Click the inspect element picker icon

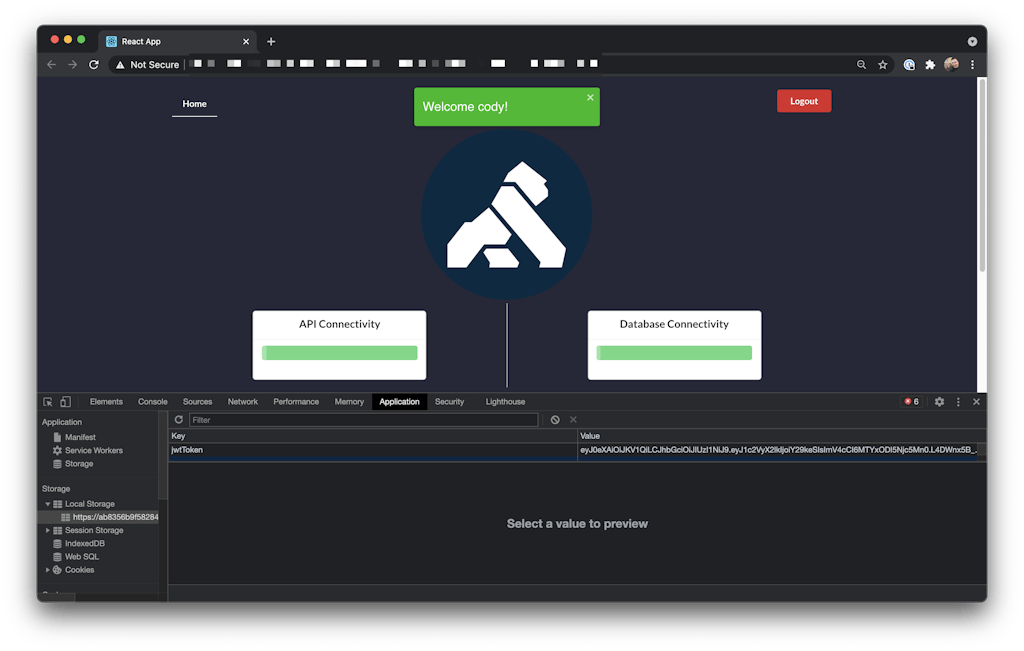48,402
